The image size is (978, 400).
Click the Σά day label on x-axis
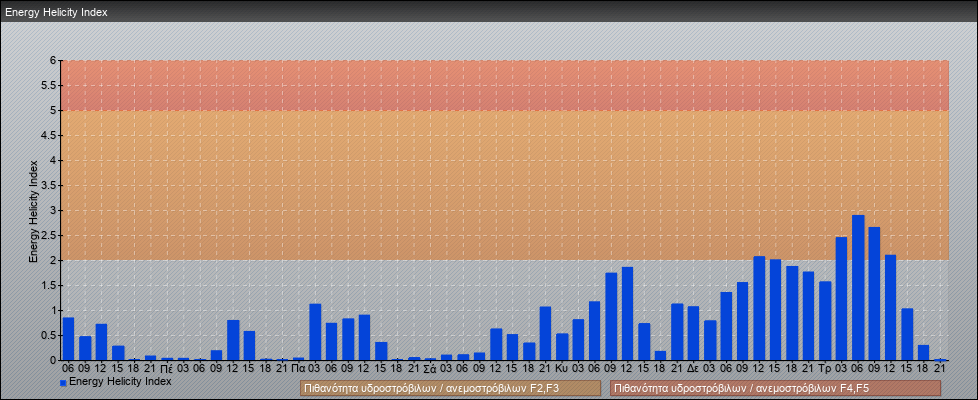tap(430, 369)
